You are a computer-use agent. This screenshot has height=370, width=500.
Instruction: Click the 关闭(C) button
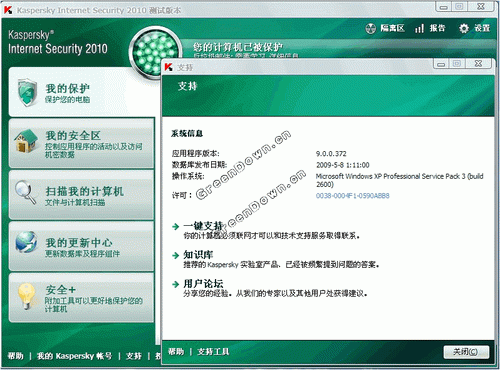pos(466,352)
